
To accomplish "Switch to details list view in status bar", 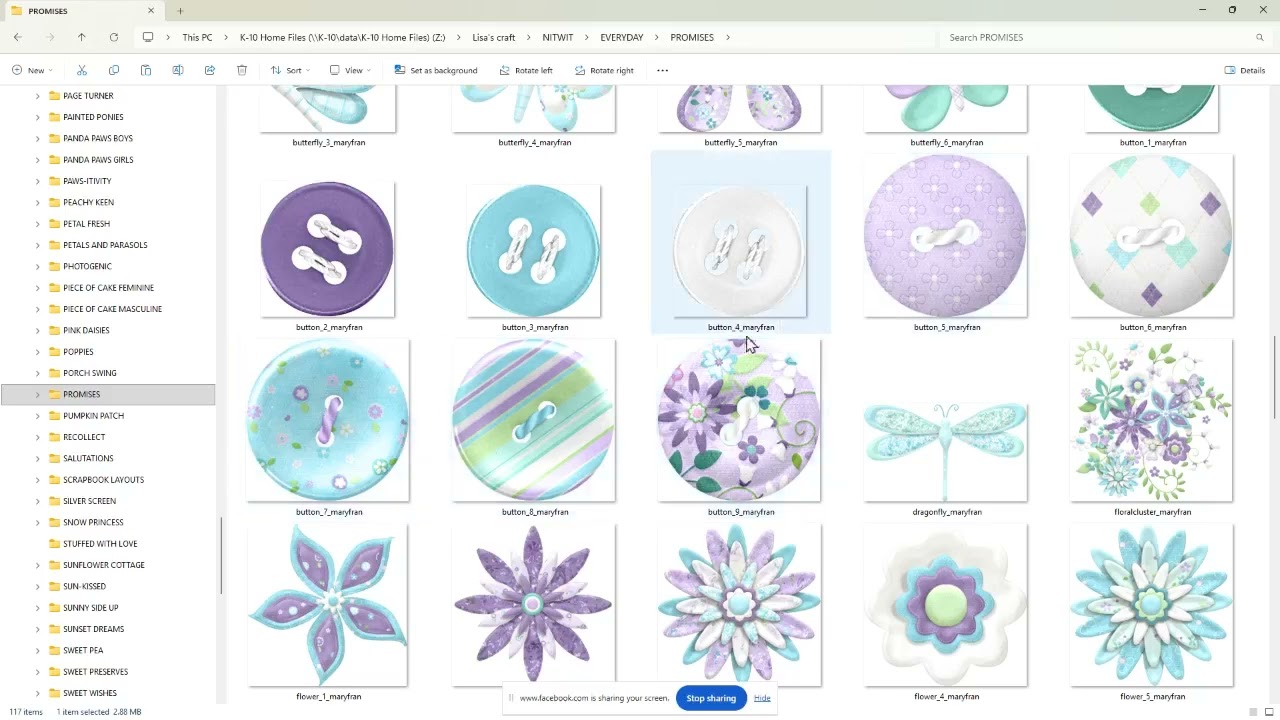I will pos(1254,712).
